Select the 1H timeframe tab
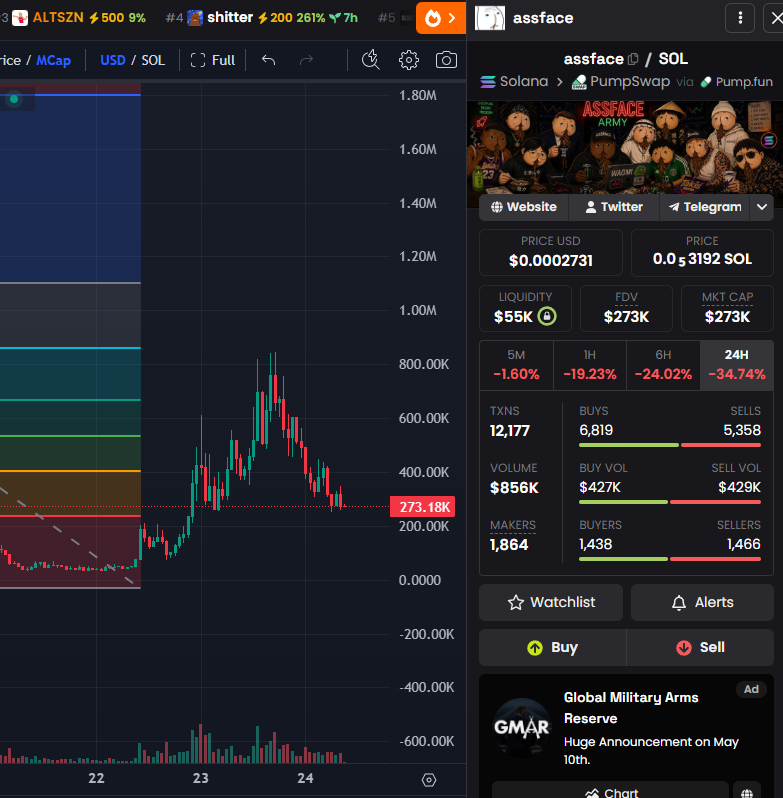Screen dimensions: 783x798 590,365
